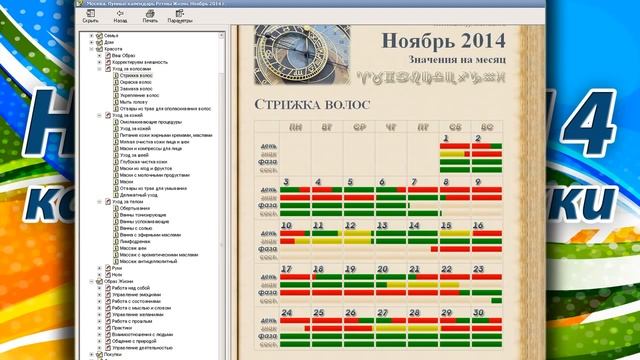The height and width of the screenshot is (360, 640).
Task: Click the Скрыть toolbar icon
Action: [90, 13]
